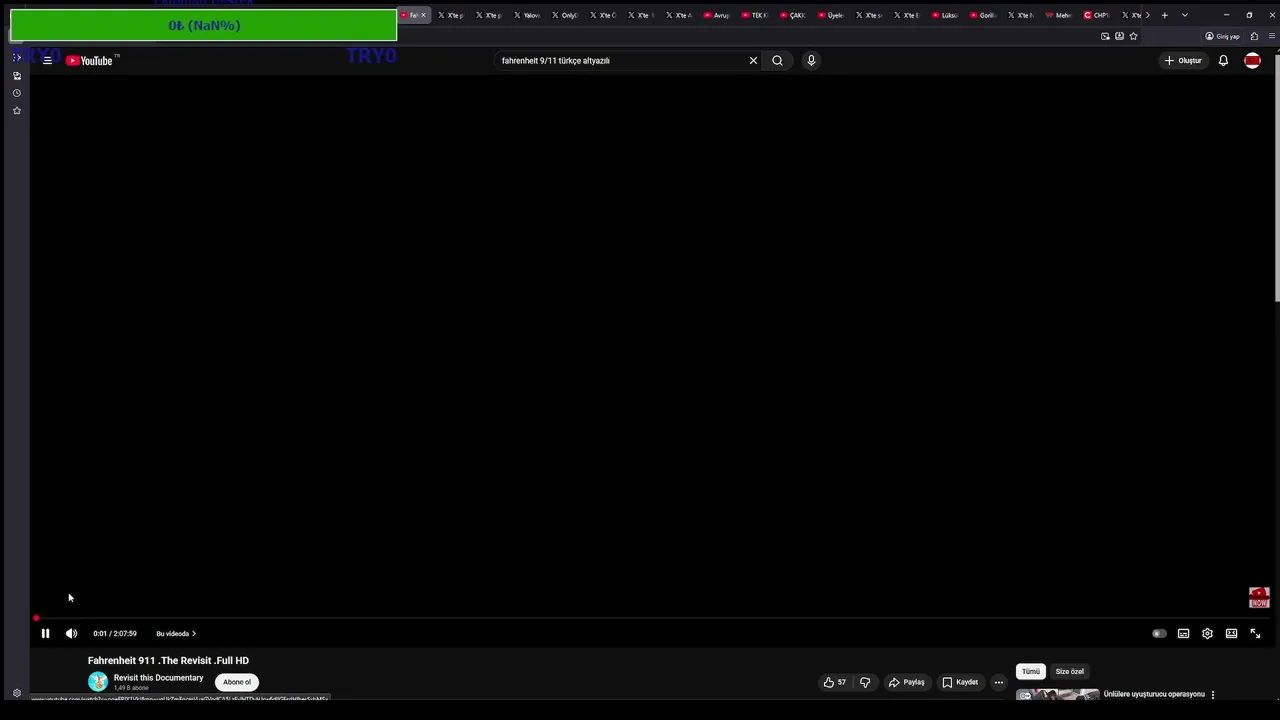Image resolution: width=1280 pixels, height=720 pixels.
Task: Select the 'Size özel' filter chip
Action: [x=1069, y=671]
